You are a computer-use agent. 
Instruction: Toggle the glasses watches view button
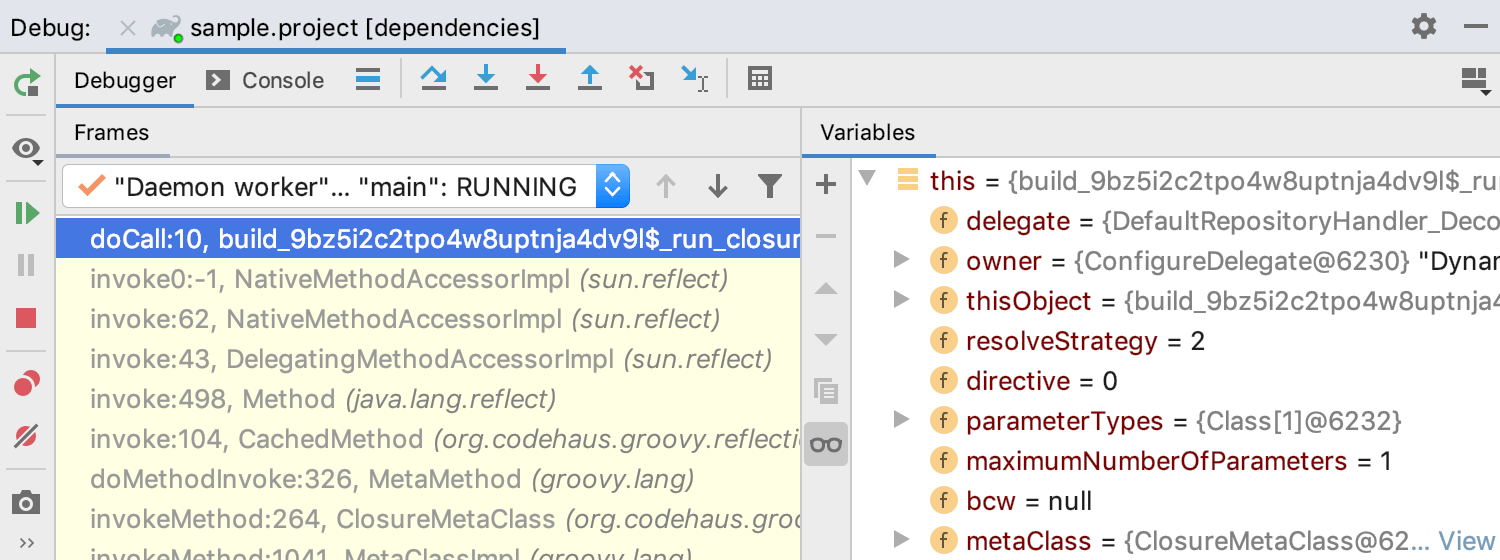pyautogui.click(x=826, y=445)
